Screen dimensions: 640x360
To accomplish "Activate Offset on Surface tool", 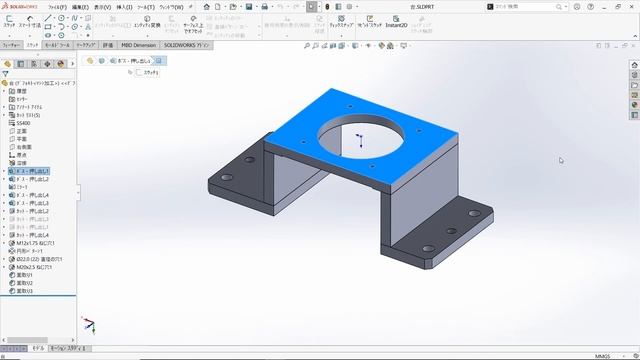I will coord(193,24).
